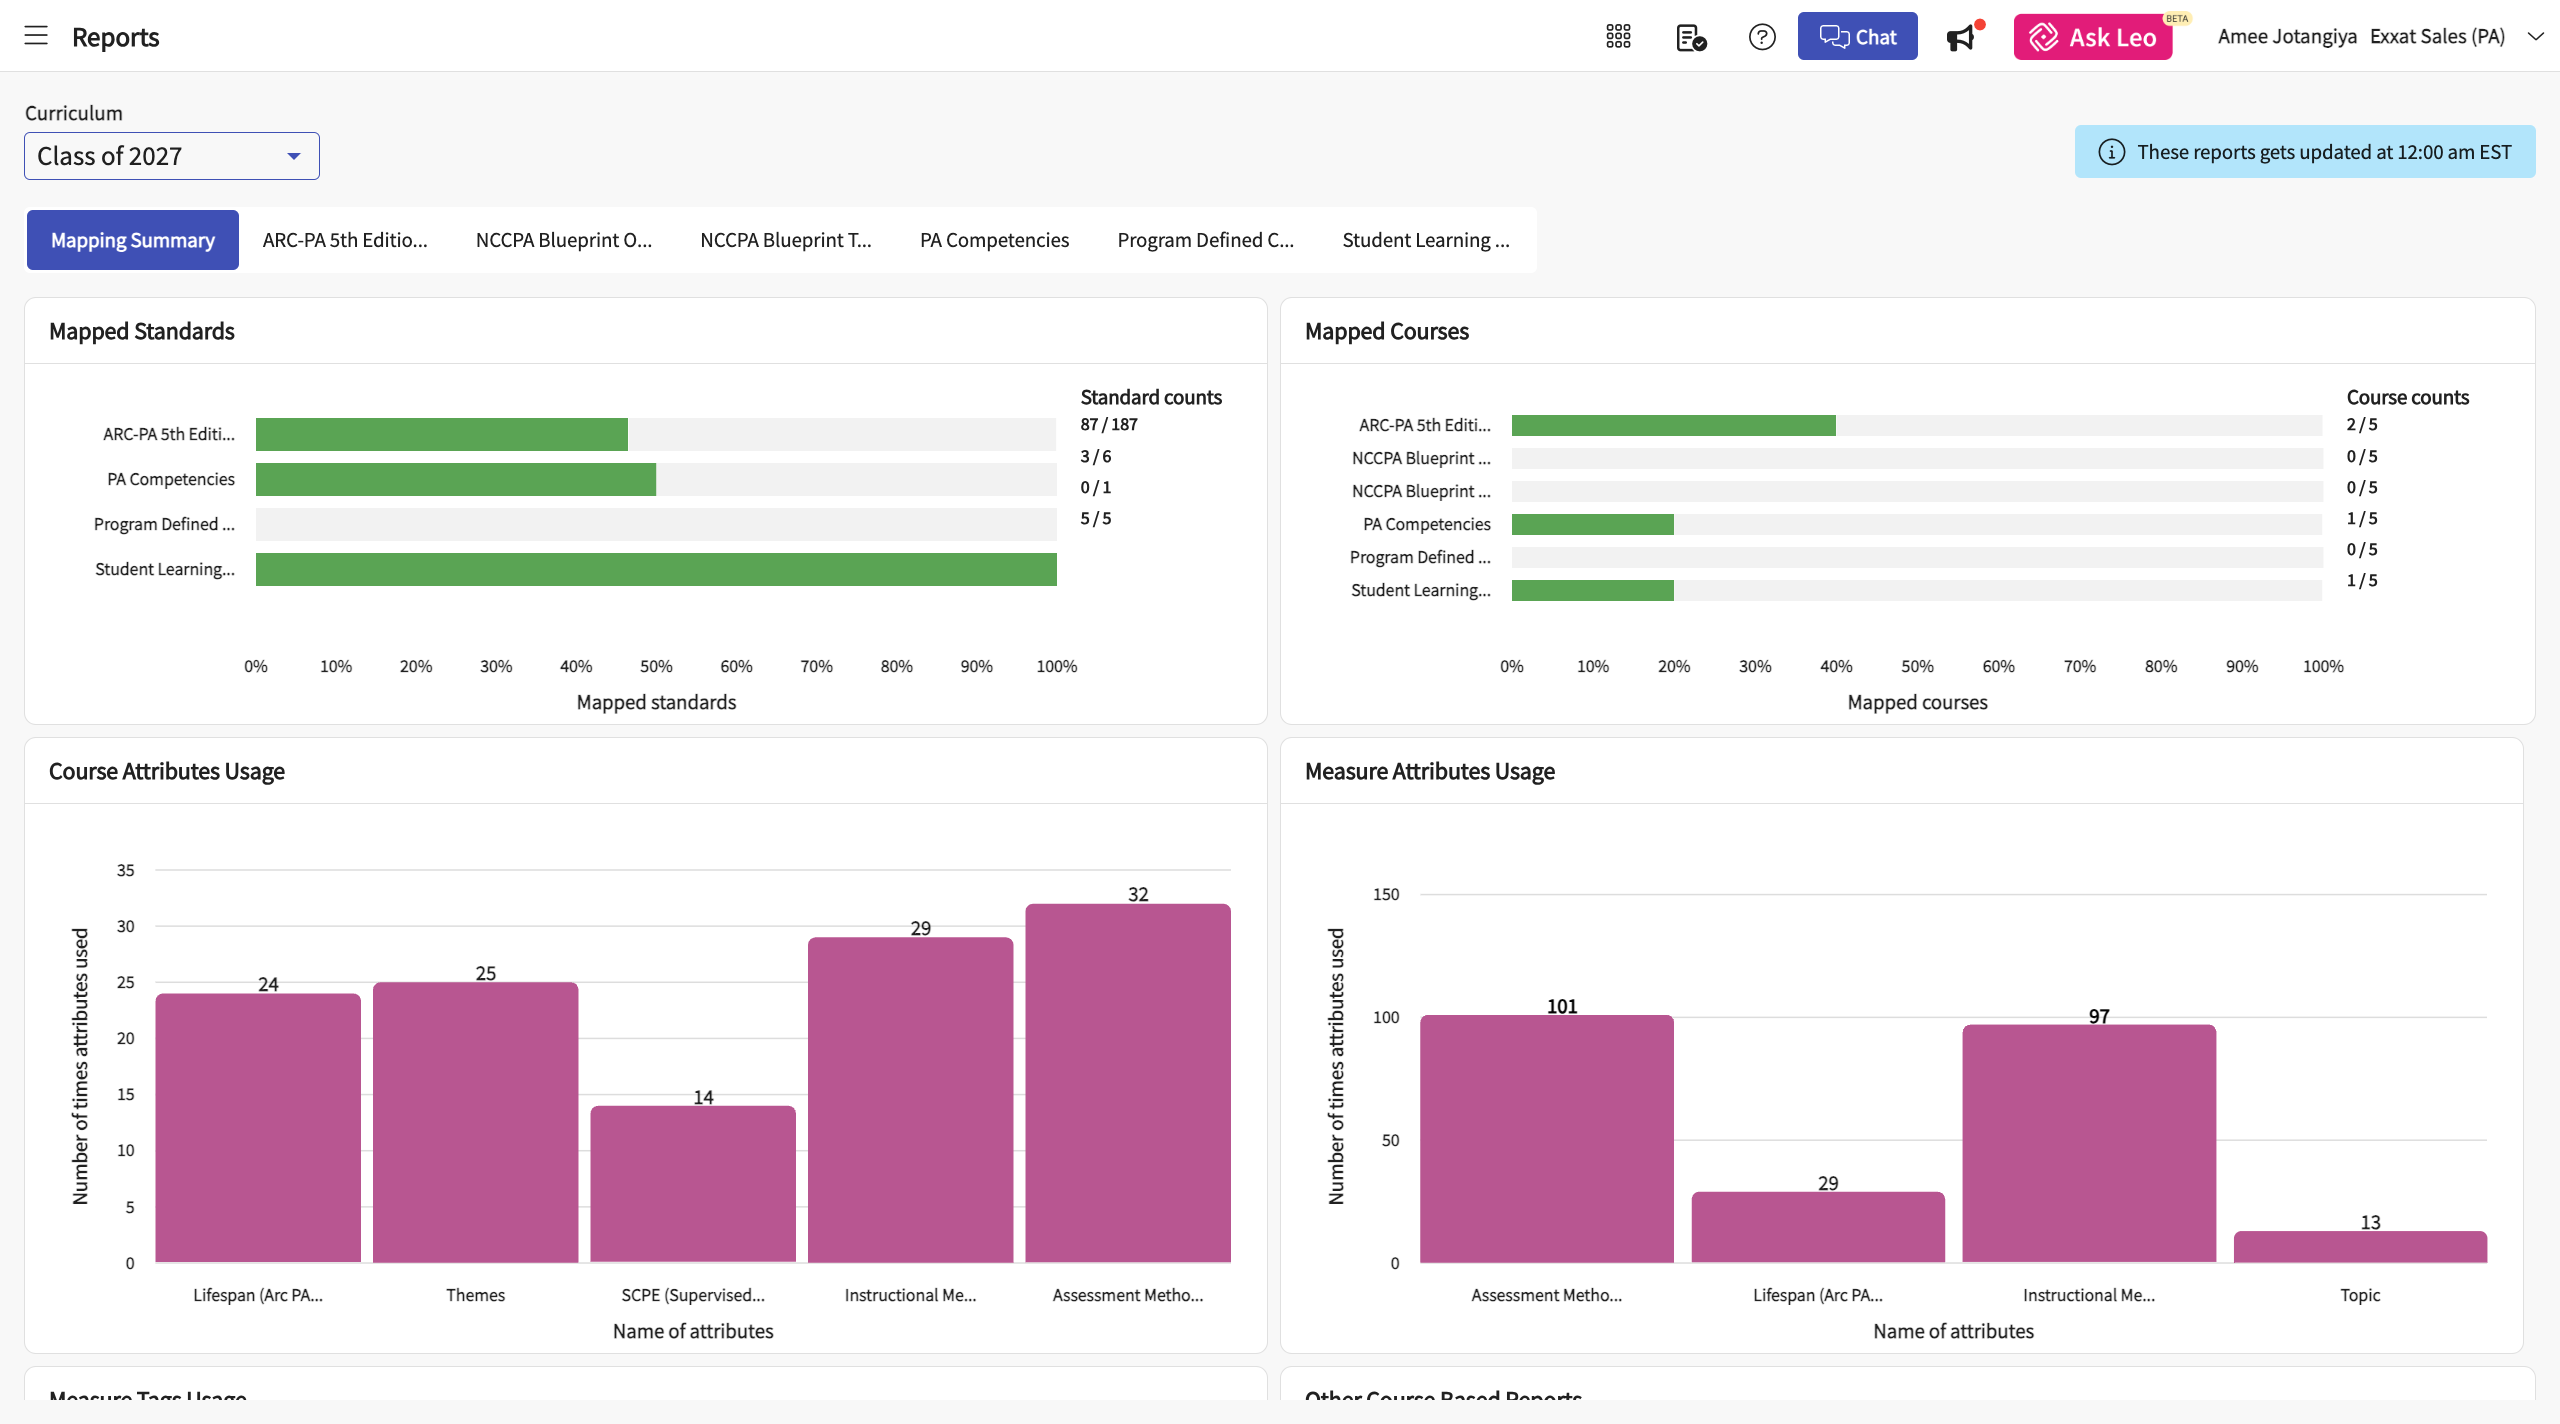Click the checklist document icon
Viewport: 2560px width, 1424px height.
pos(1690,37)
